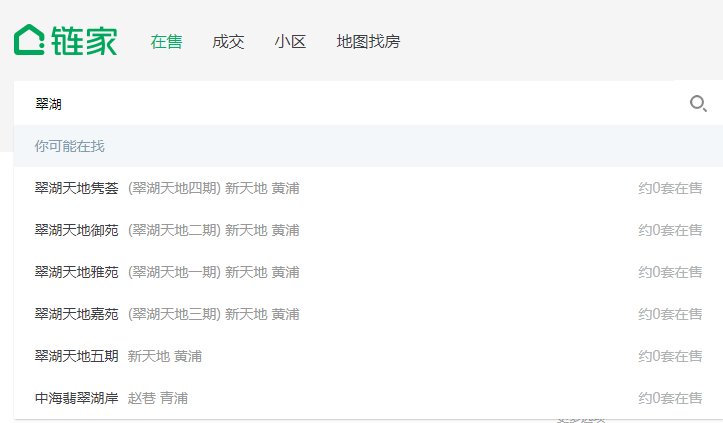Click 约0套在售 in 翠湖天地嘉苑 row

click(670, 314)
